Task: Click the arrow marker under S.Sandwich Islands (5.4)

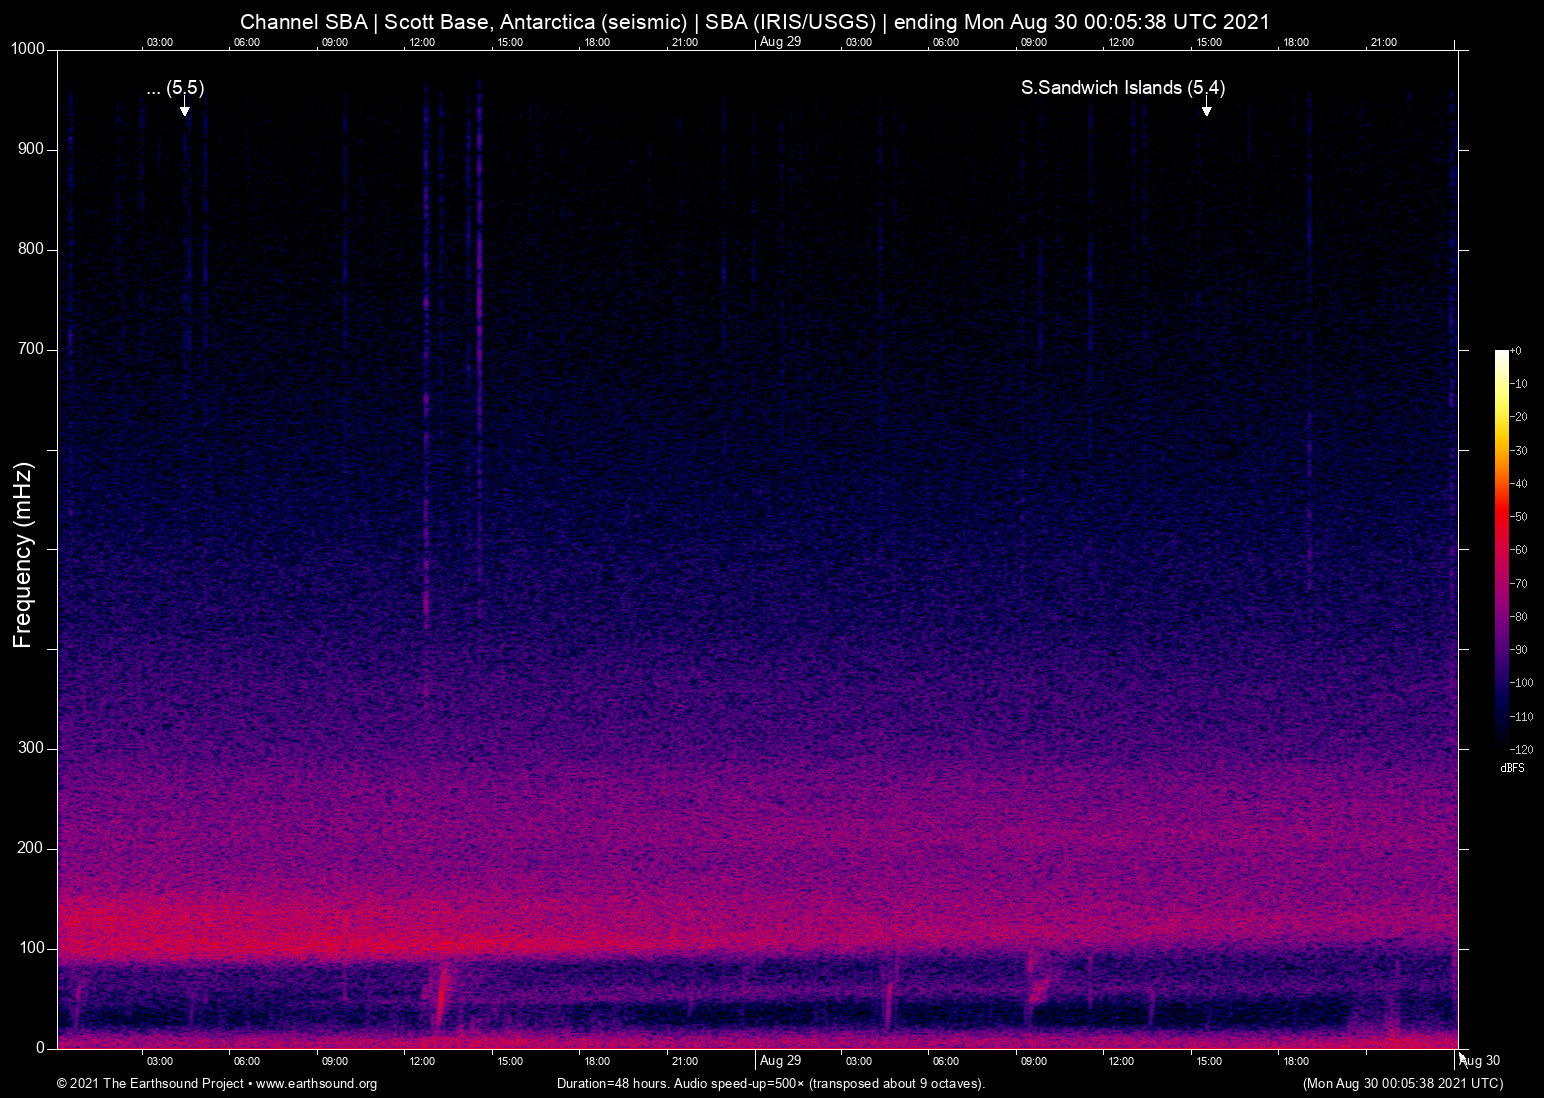Action: [1207, 109]
